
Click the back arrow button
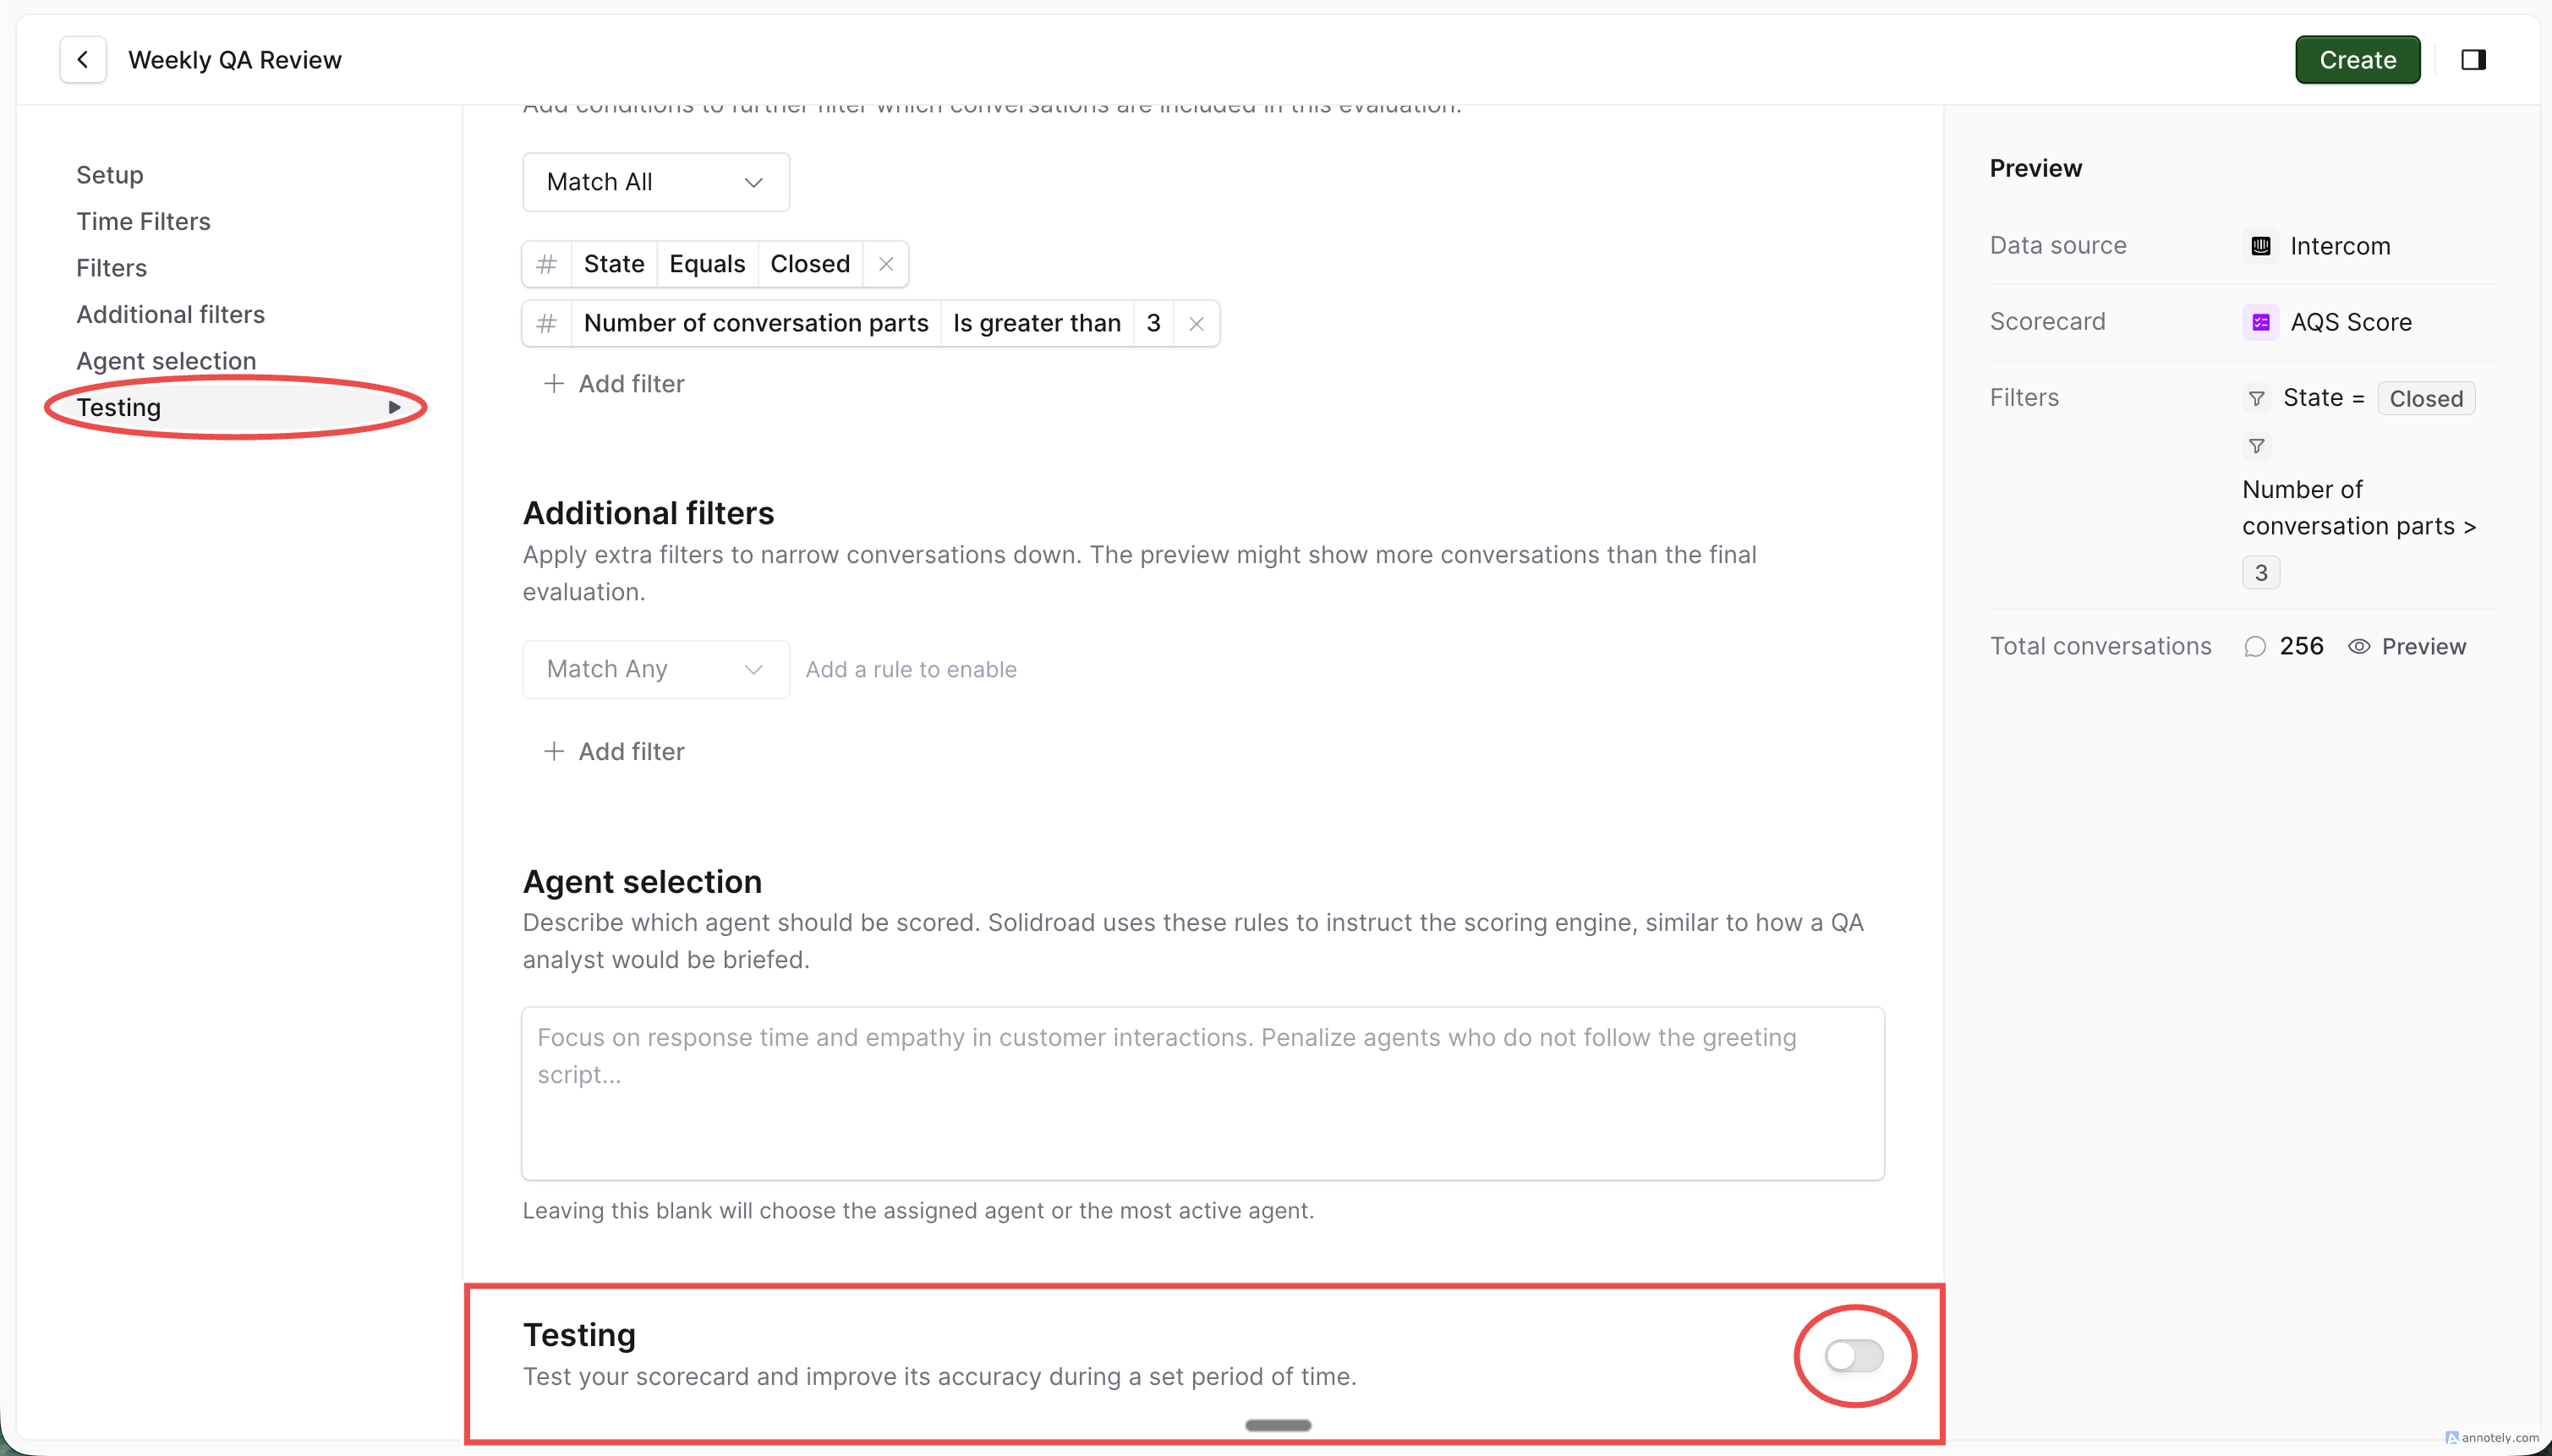coord(83,60)
